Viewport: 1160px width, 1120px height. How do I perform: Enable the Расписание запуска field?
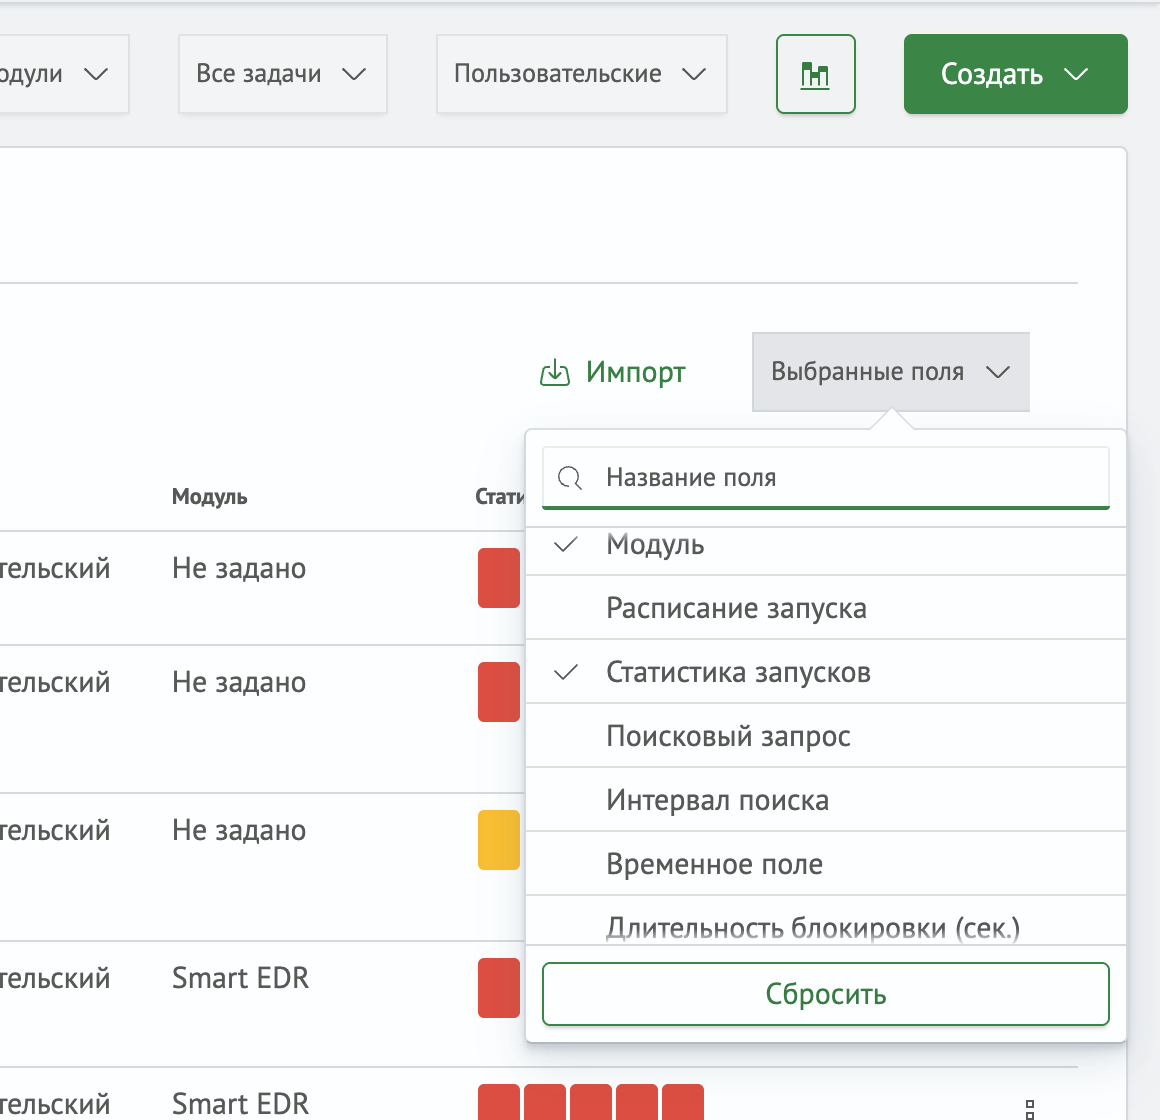pos(826,608)
